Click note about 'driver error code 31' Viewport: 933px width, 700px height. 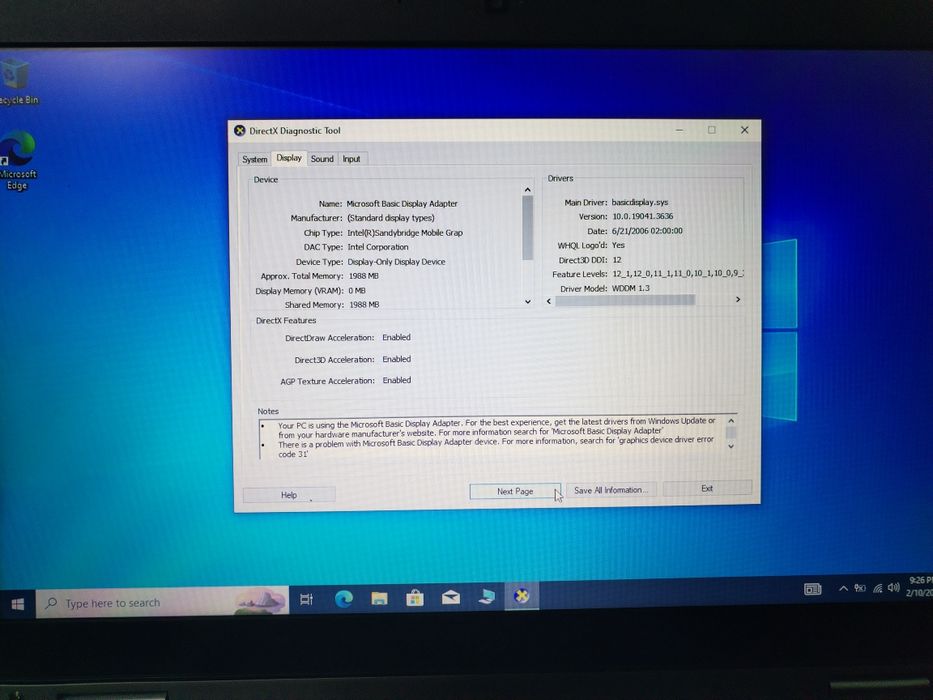point(496,447)
